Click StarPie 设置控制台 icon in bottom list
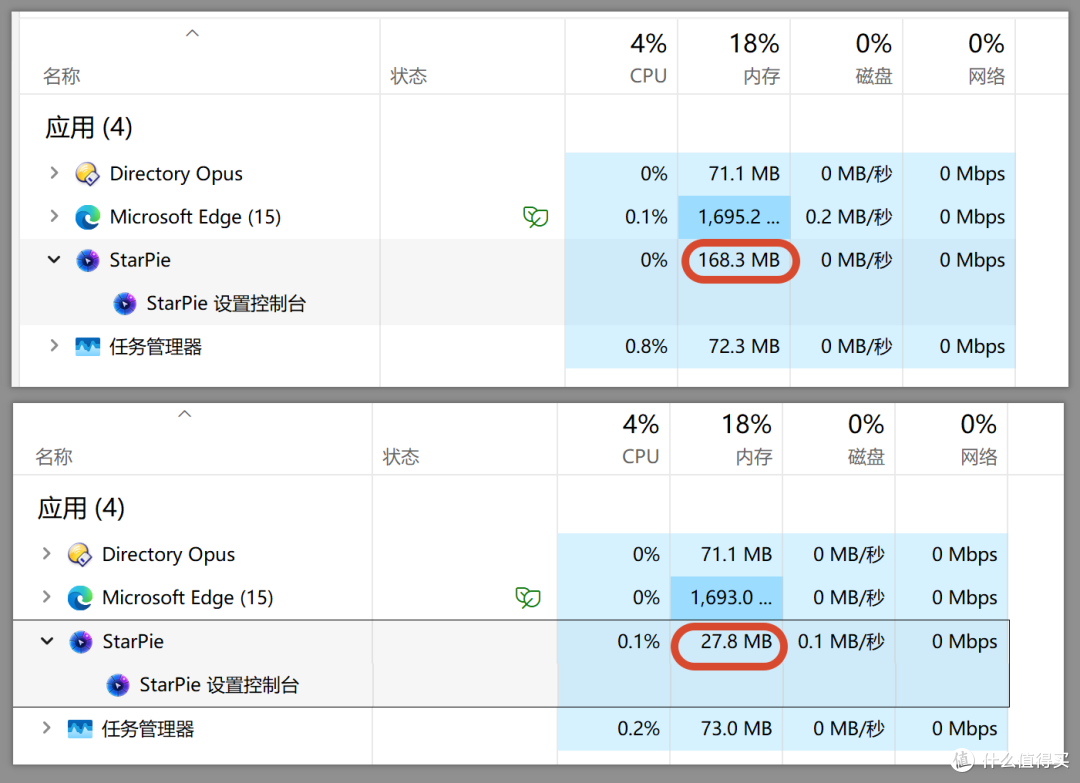Viewport: 1080px width, 783px height. point(118,685)
